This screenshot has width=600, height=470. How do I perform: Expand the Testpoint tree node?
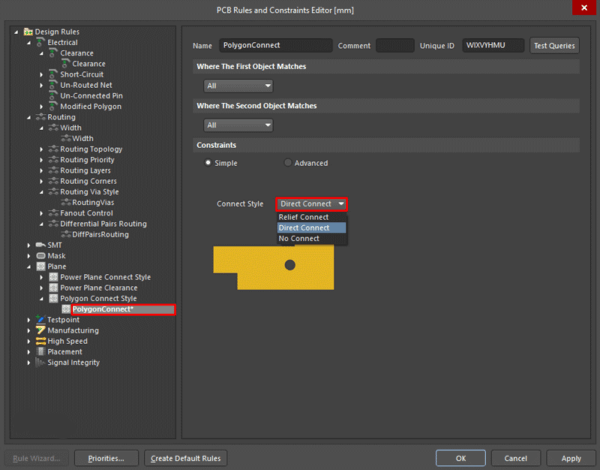pyautogui.click(x=29, y=320)
